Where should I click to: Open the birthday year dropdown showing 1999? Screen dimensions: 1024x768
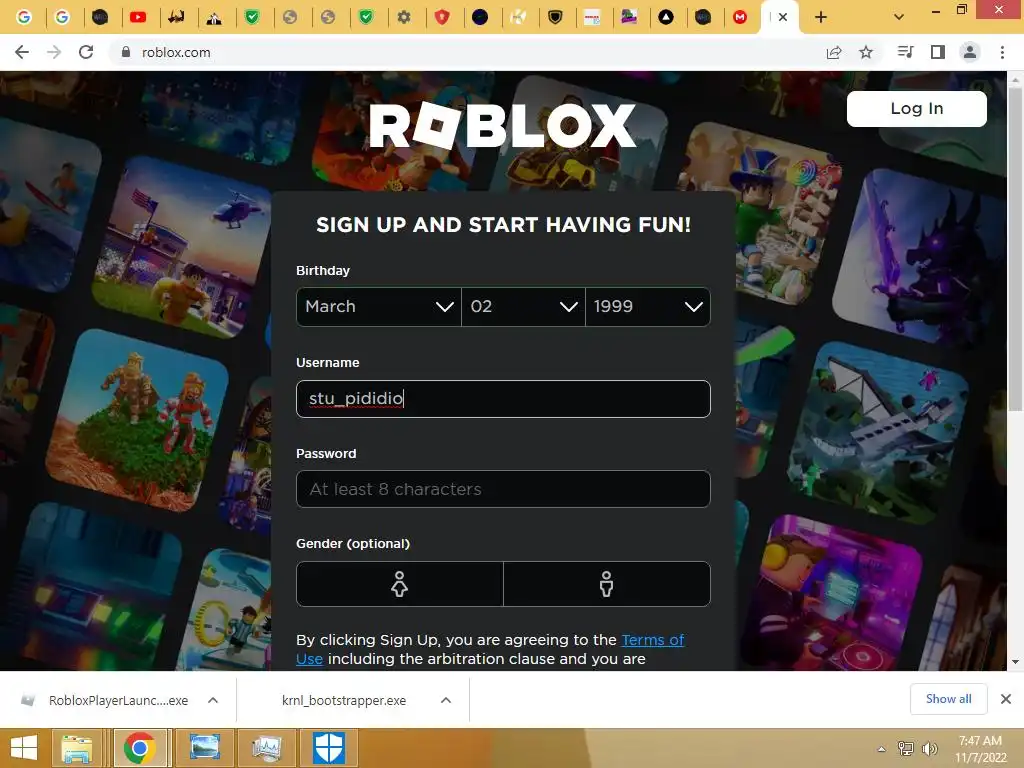(648, 306)
